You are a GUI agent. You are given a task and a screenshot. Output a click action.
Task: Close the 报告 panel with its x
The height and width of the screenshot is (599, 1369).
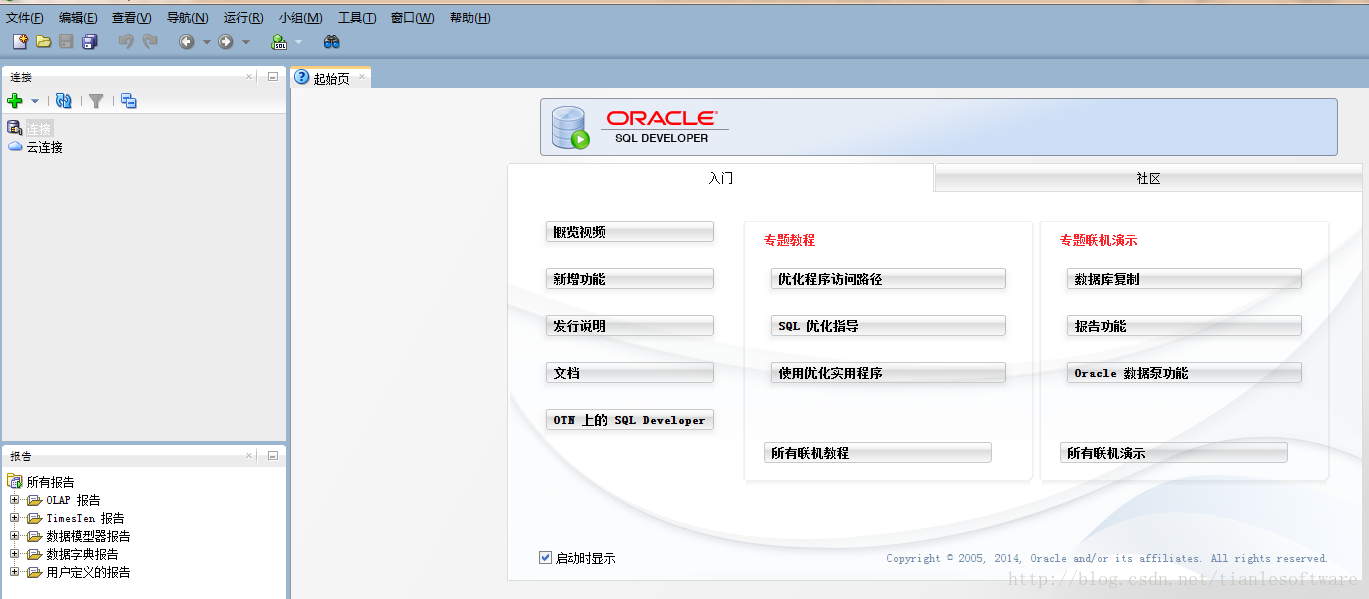point(250,455)
